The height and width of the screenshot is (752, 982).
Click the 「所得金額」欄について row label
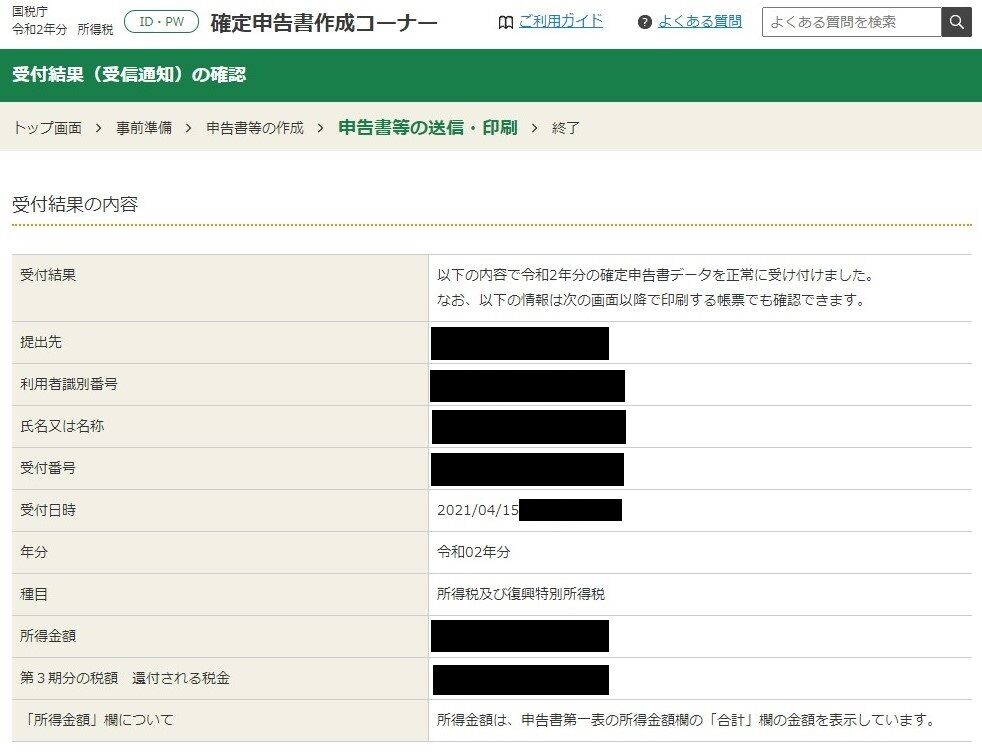[97, 720]
